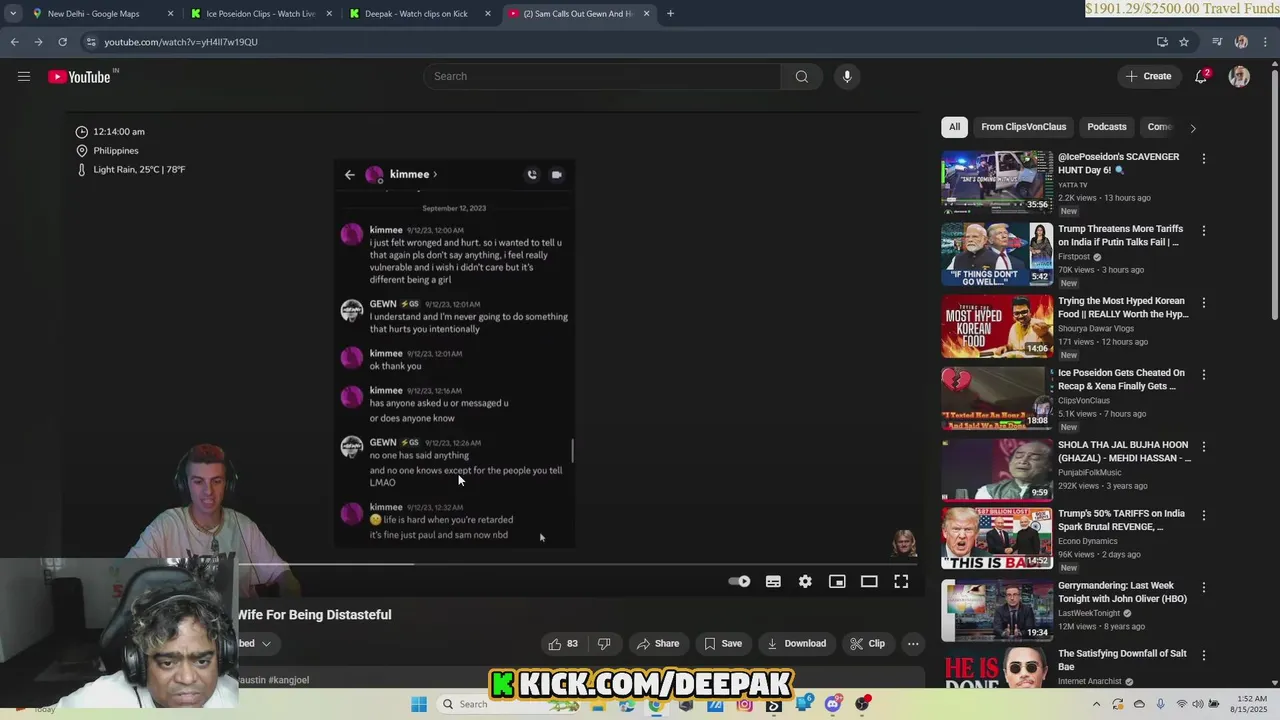Viewport: 1280px width, 720px height.
Task: Start voice search with the microphone
Action: (847, 76)
